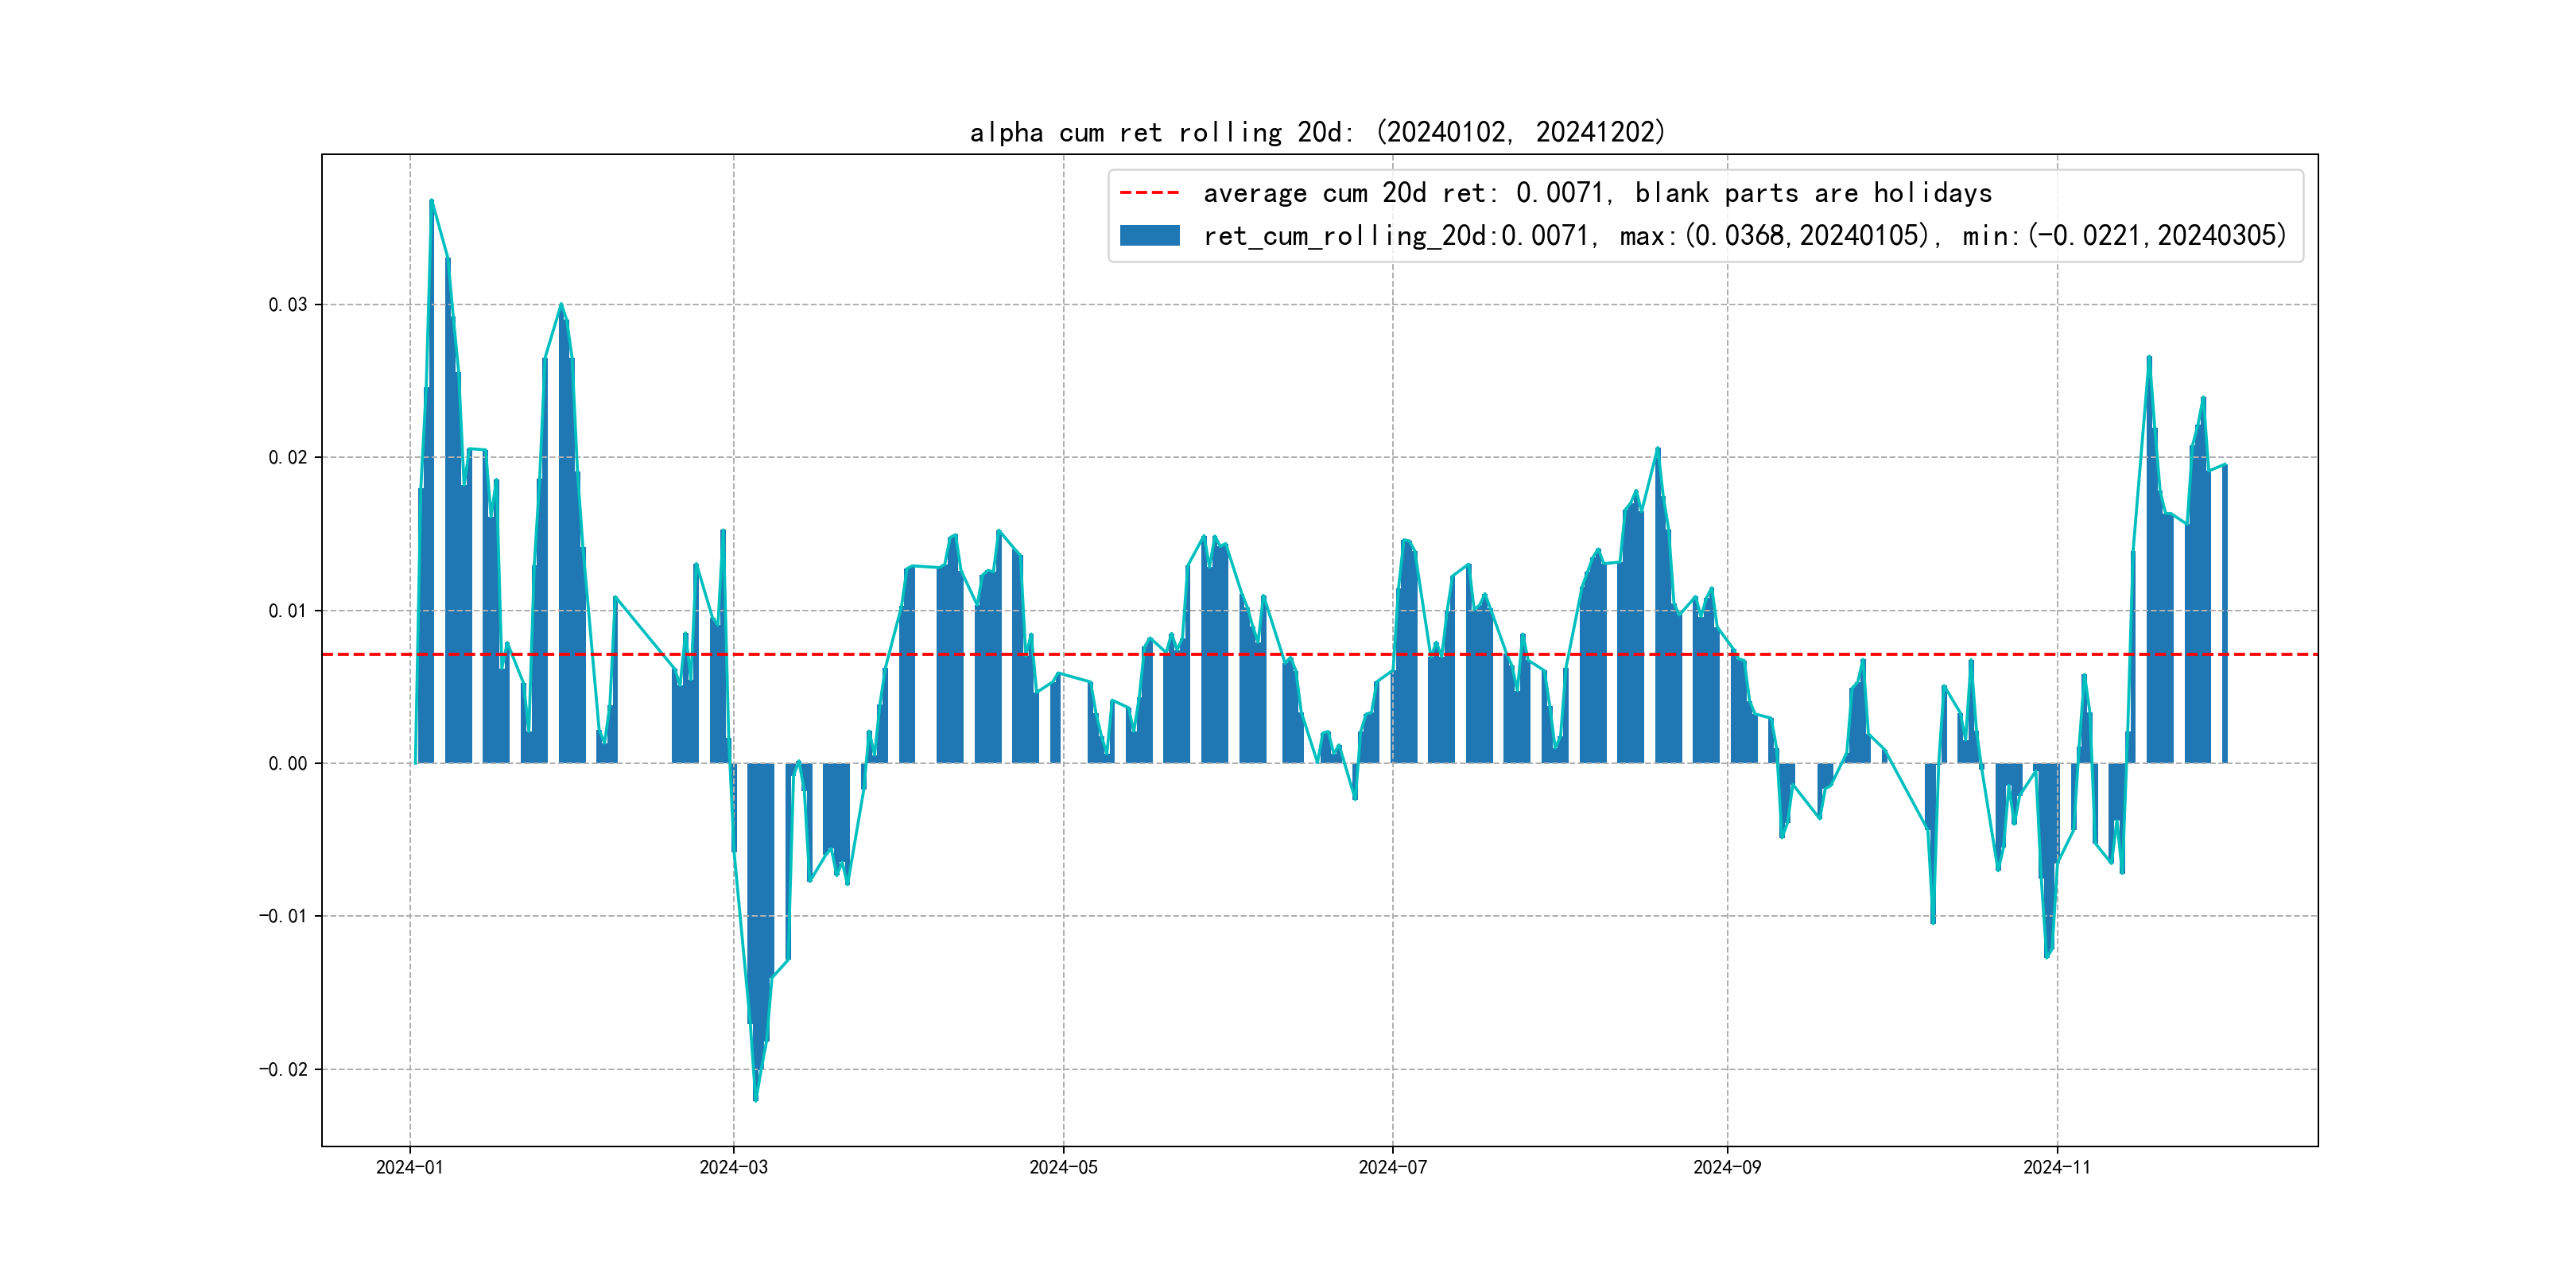This screenshot has width=2576, height=1288.
Task: Click the maximum peak in early January
Action: (x=431, y=201)
